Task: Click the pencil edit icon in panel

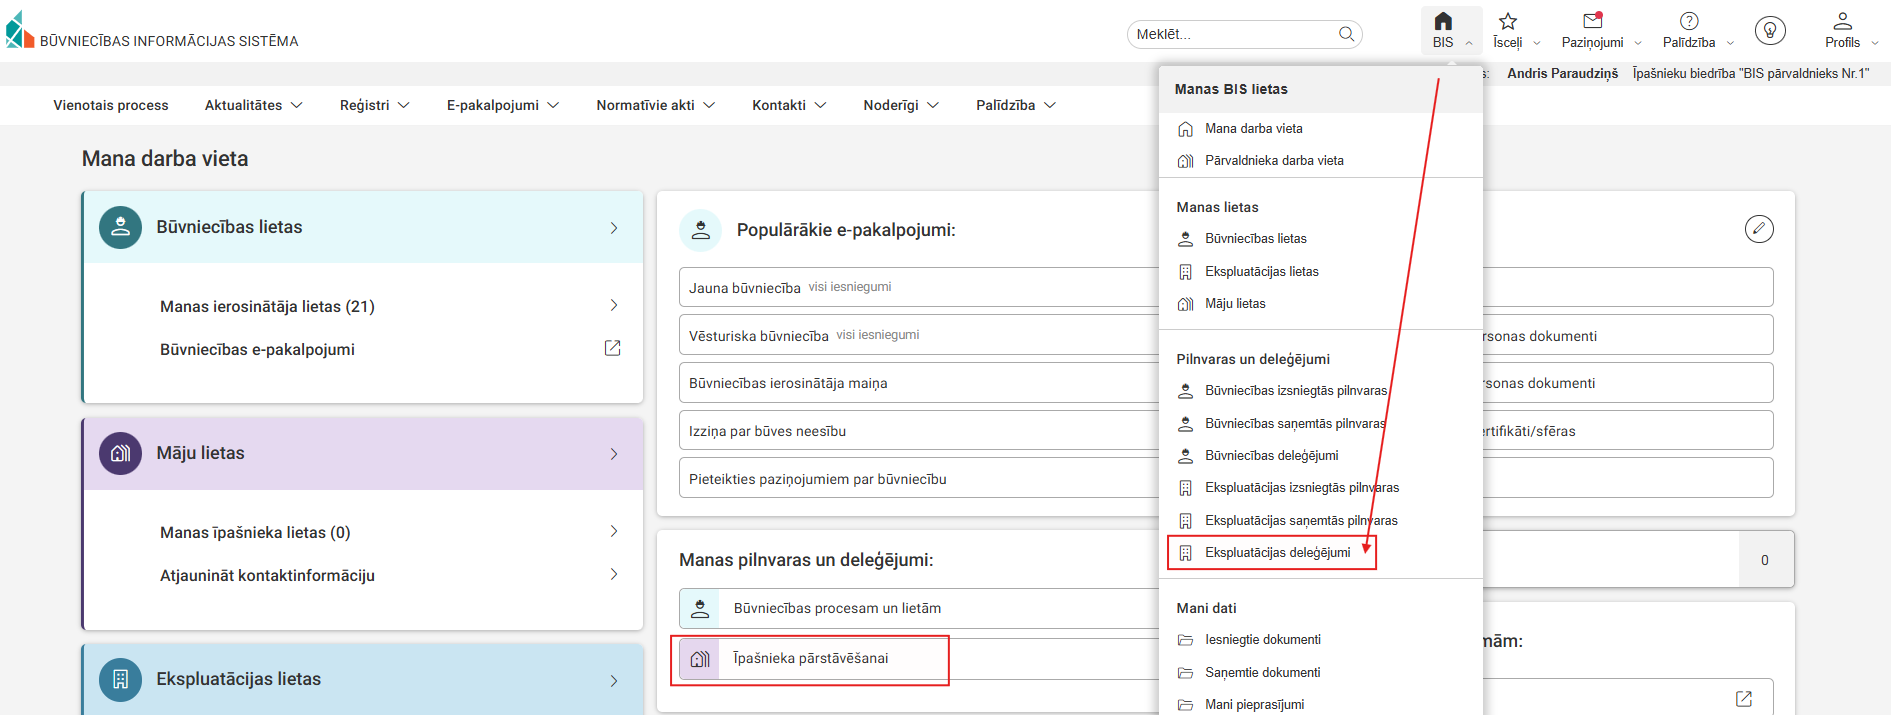Action: [x=1759, y=229]
